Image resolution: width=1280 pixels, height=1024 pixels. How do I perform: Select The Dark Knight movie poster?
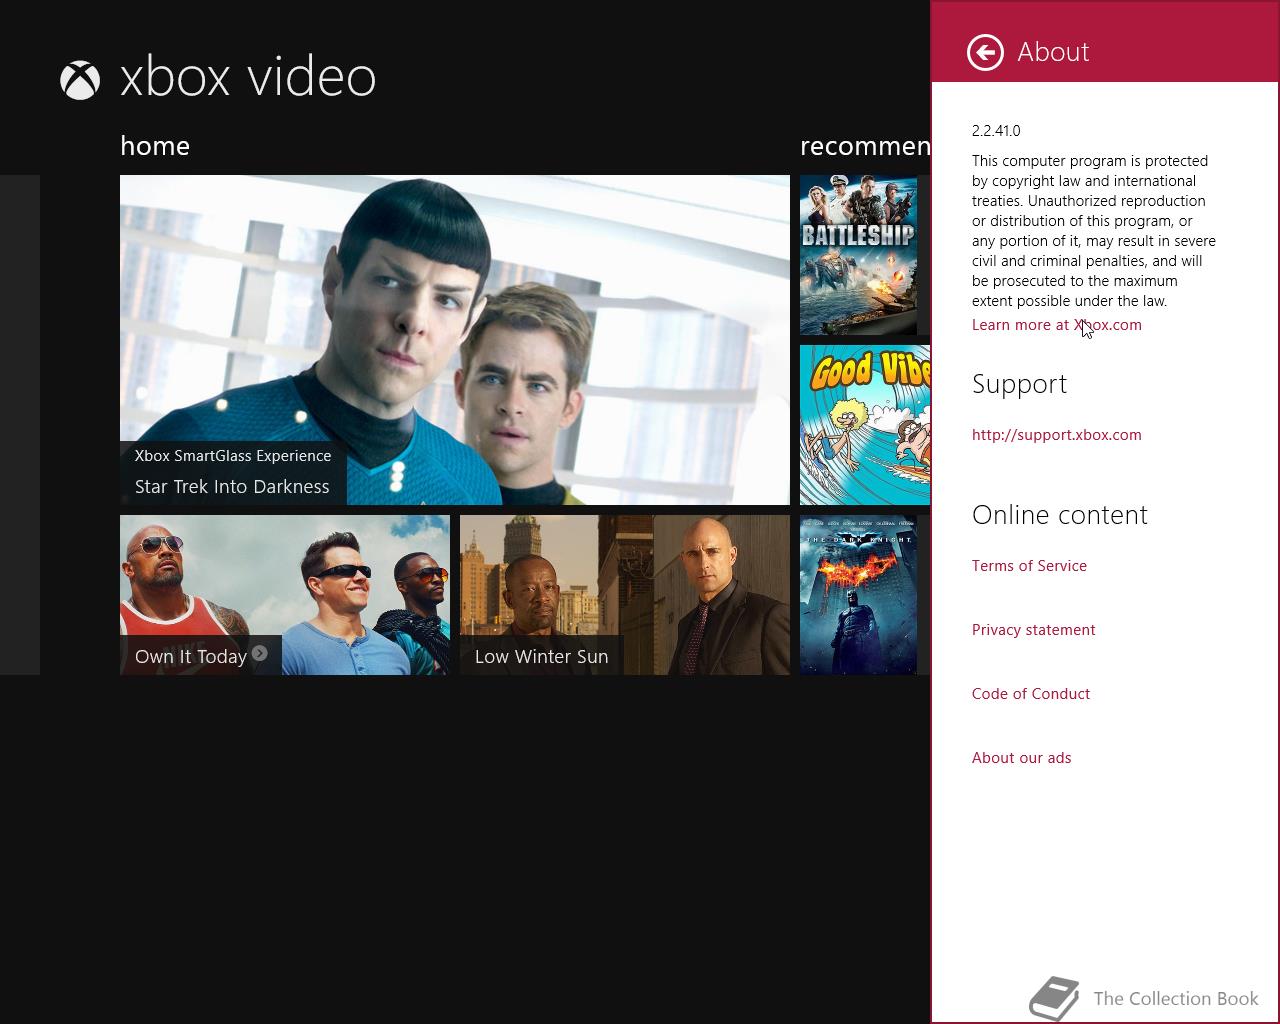859,595
